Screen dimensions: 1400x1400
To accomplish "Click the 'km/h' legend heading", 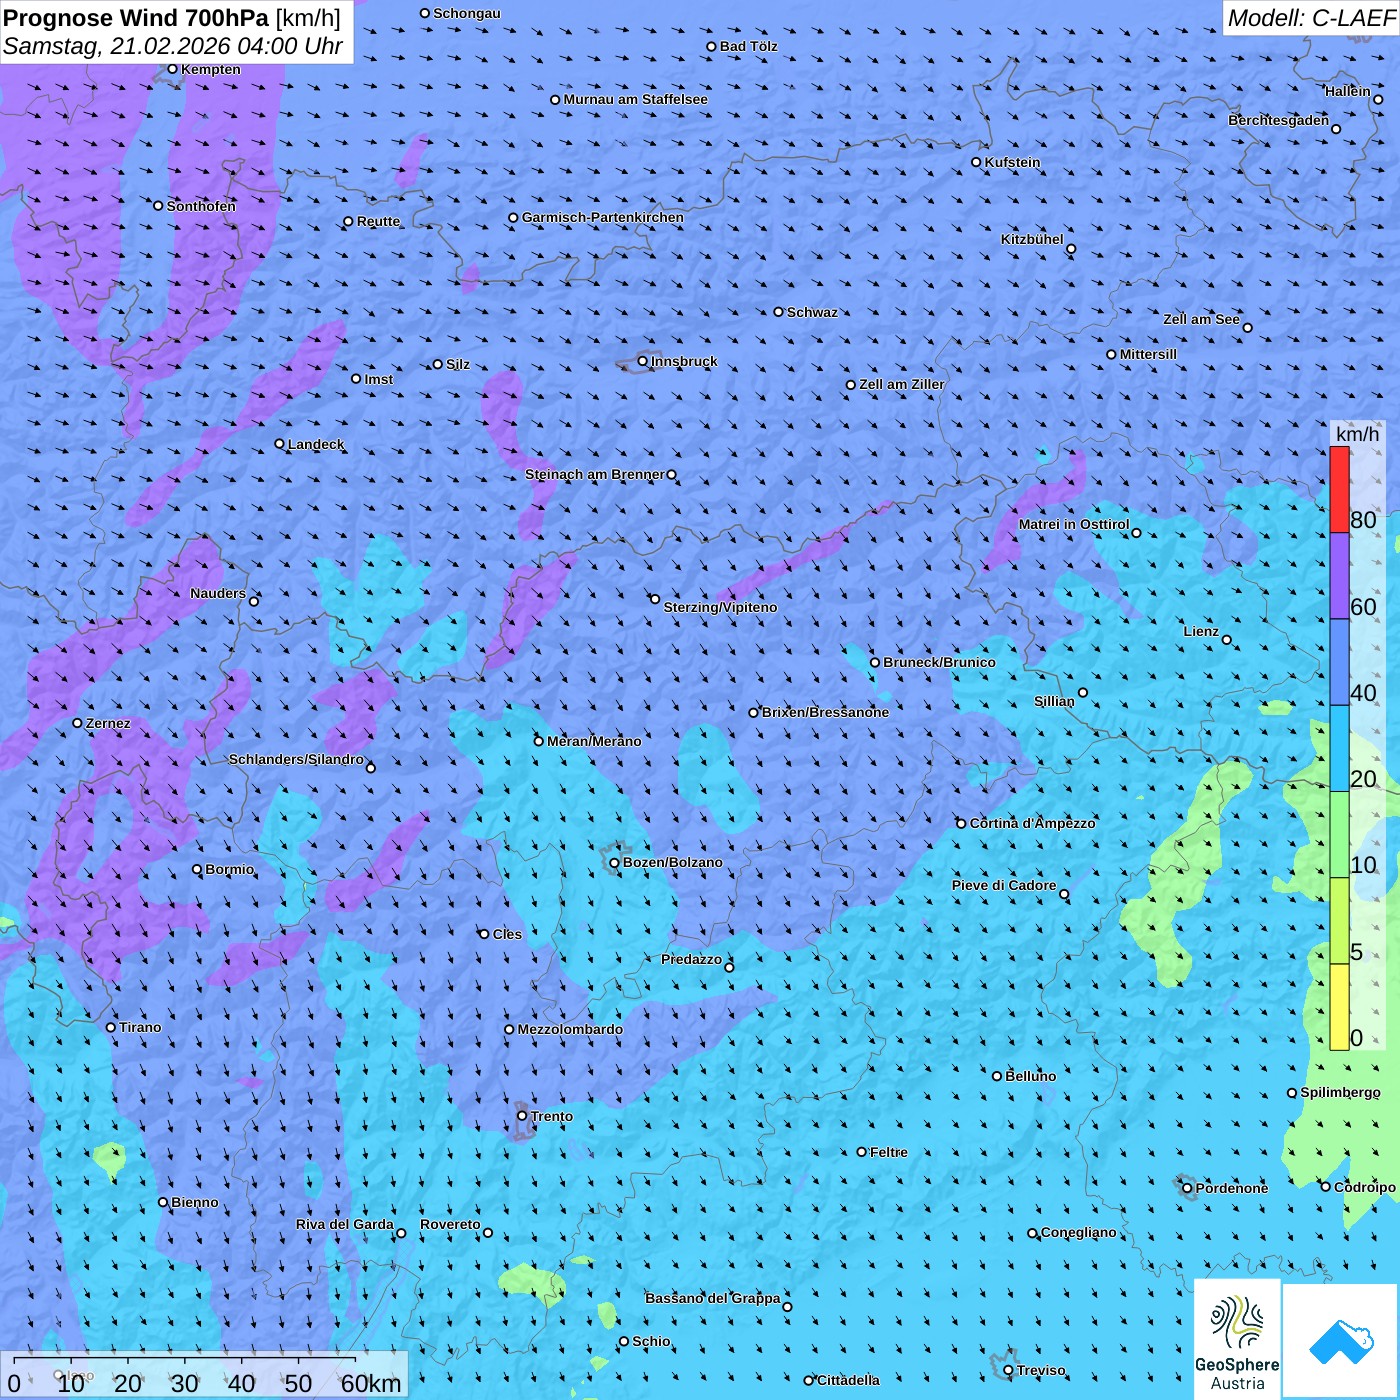I will 1358,434.
